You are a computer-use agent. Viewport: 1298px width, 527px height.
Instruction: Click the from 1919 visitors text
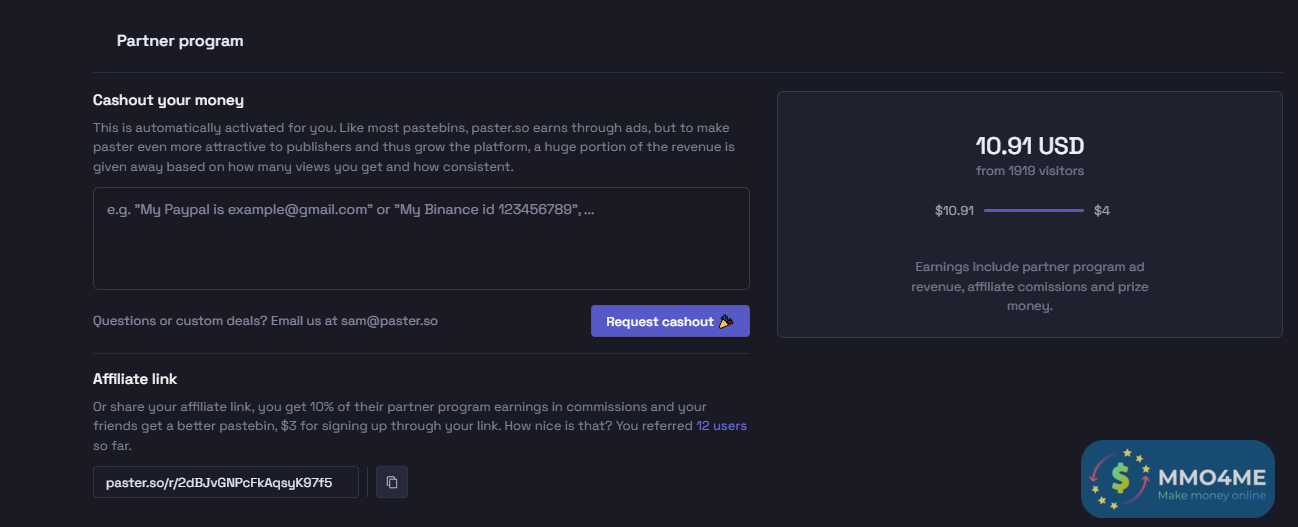[x=1029, y=171]
